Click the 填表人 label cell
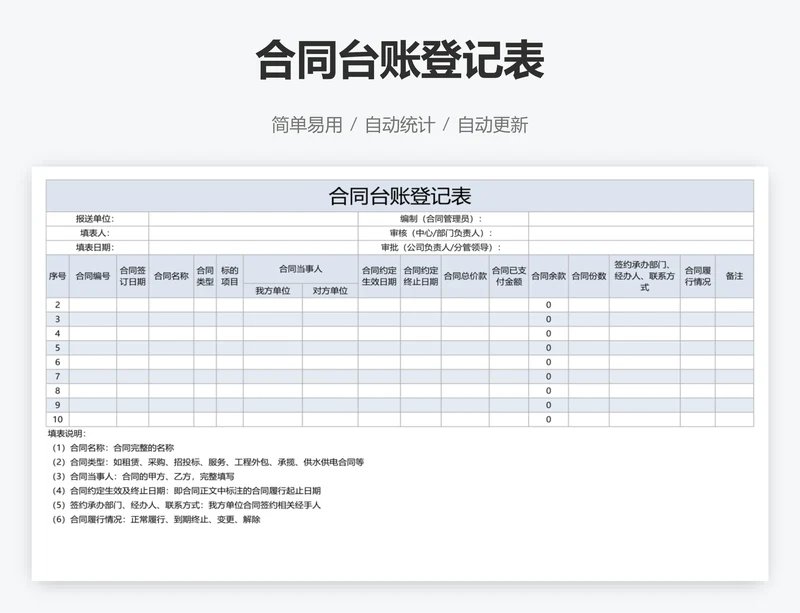The width and height of the screenshot is (800, 613). pyautogui.click(x=97, y=233)
